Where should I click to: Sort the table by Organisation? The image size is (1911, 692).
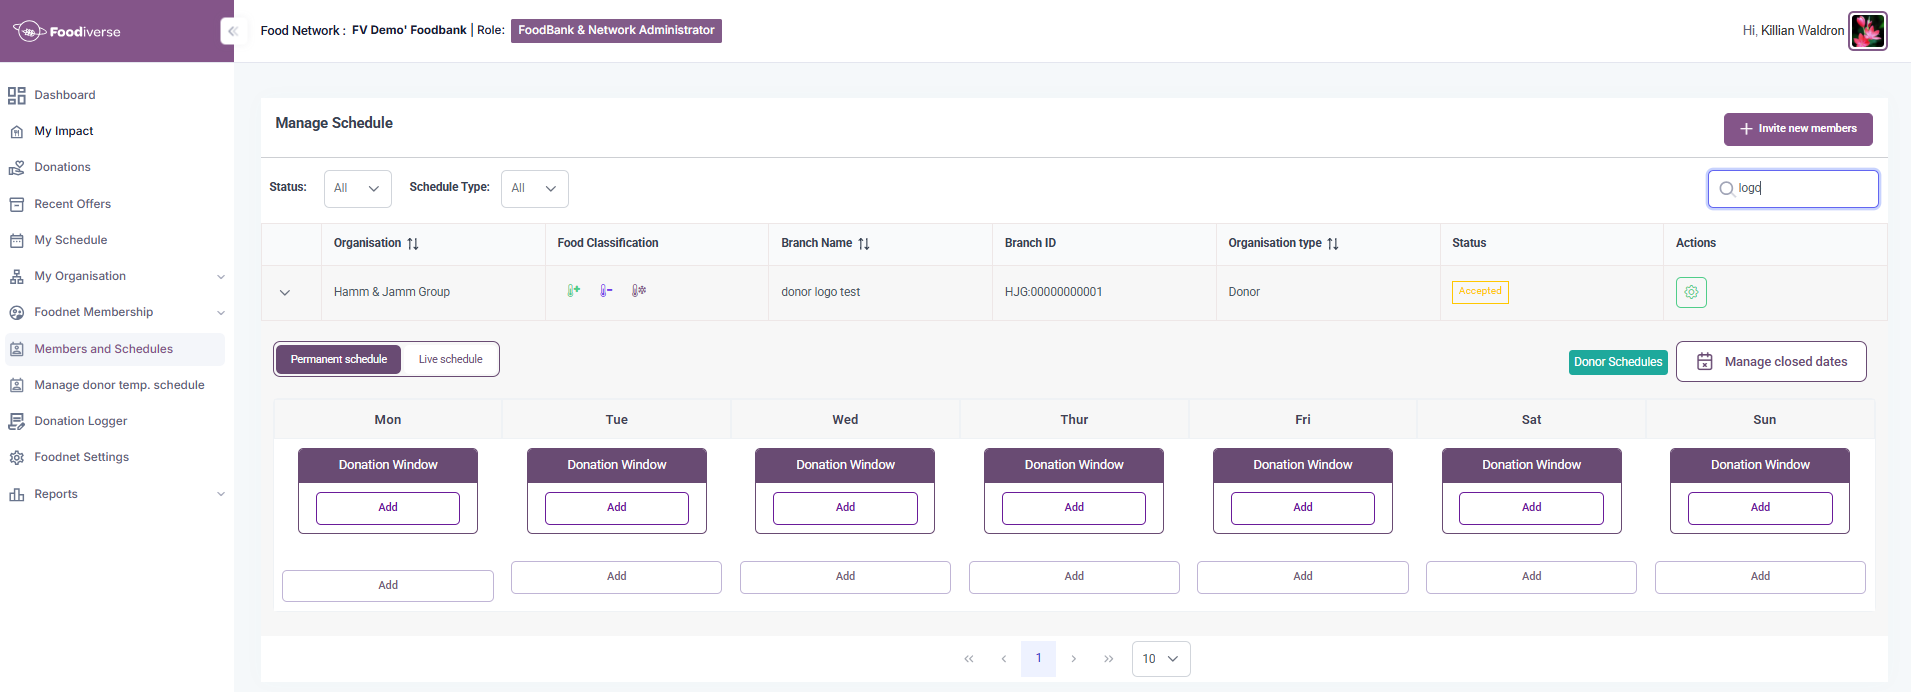(x=413, y=244)
